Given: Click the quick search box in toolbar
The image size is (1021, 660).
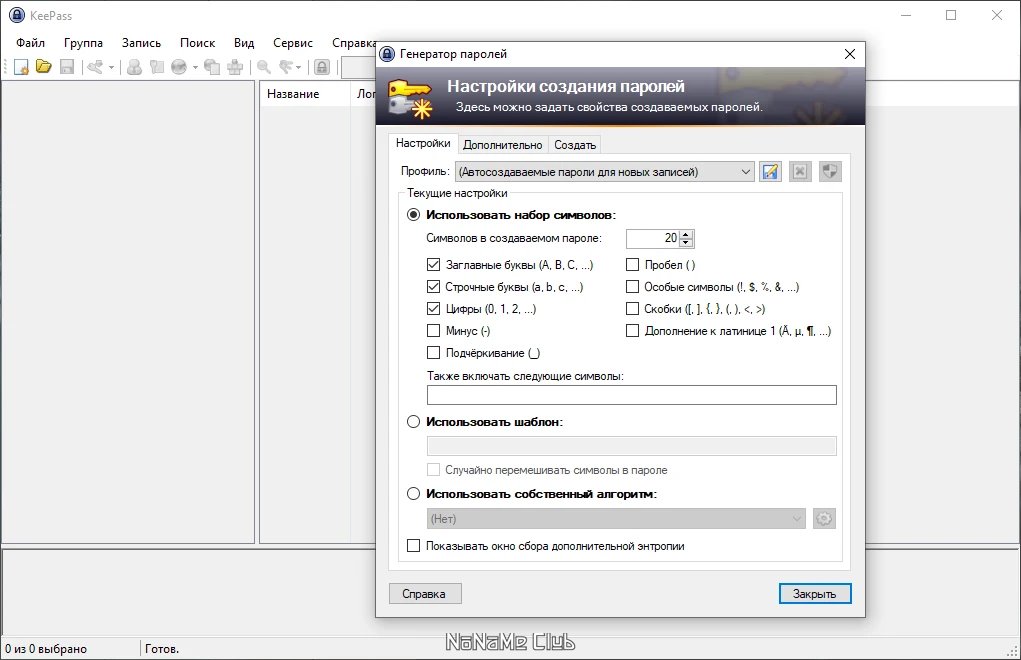Looking at the screenshot, I should (x=359, y=67).
